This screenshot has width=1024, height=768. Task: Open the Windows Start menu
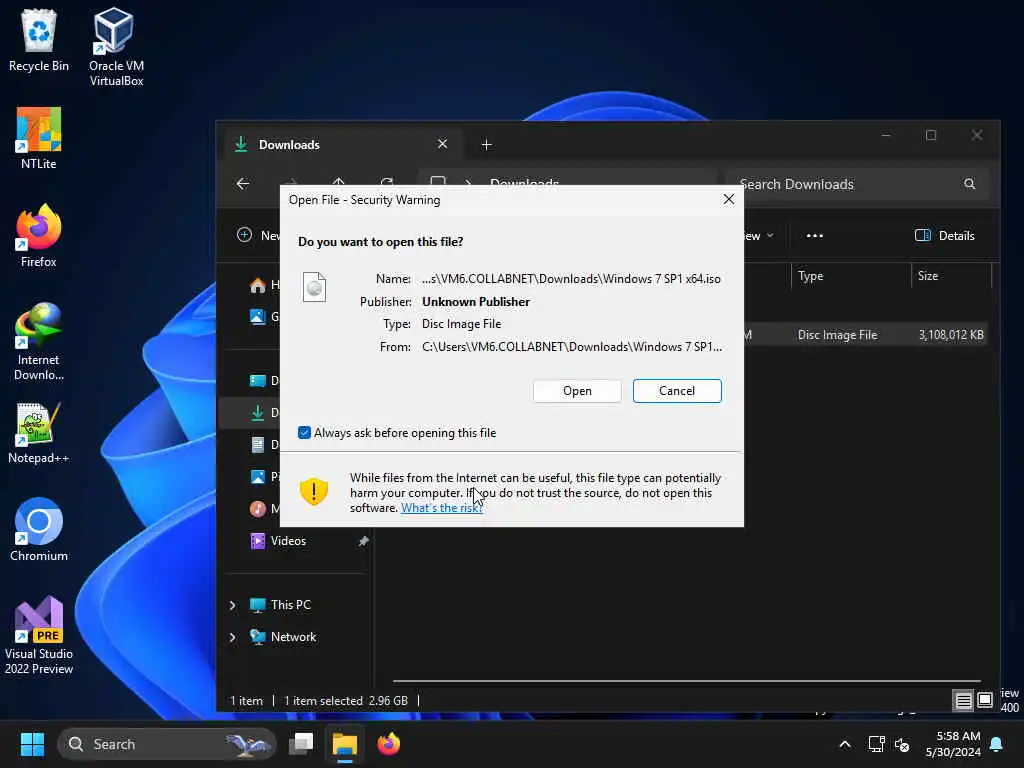(x=32, y=744)
